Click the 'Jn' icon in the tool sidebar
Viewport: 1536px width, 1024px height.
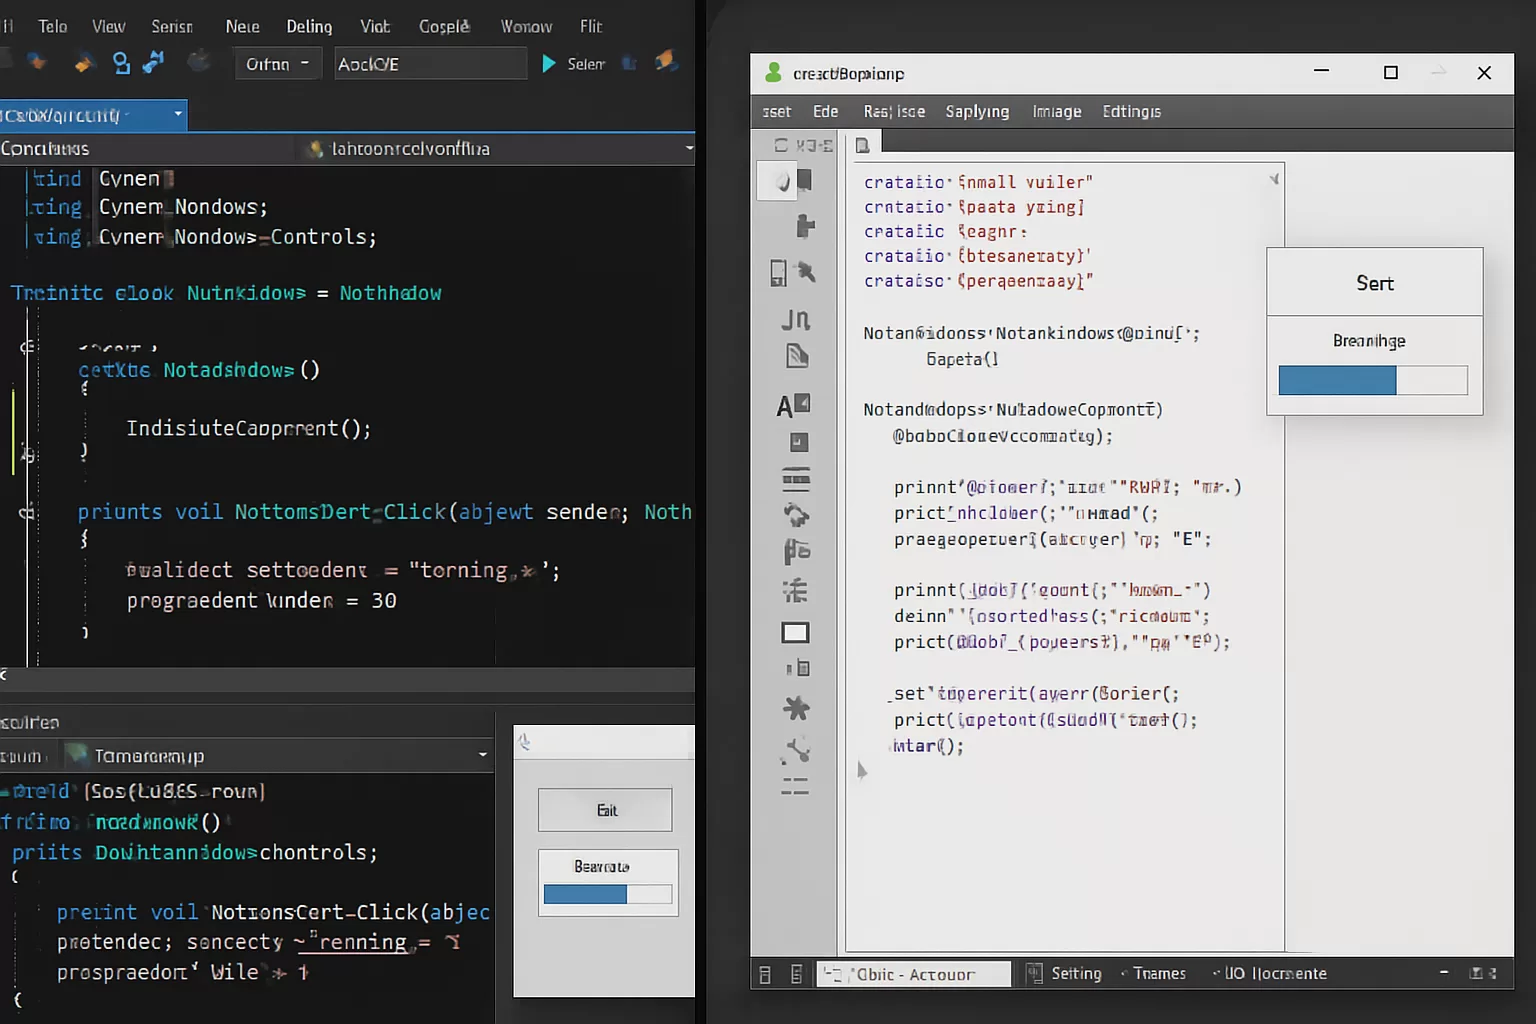pos(795,319)
